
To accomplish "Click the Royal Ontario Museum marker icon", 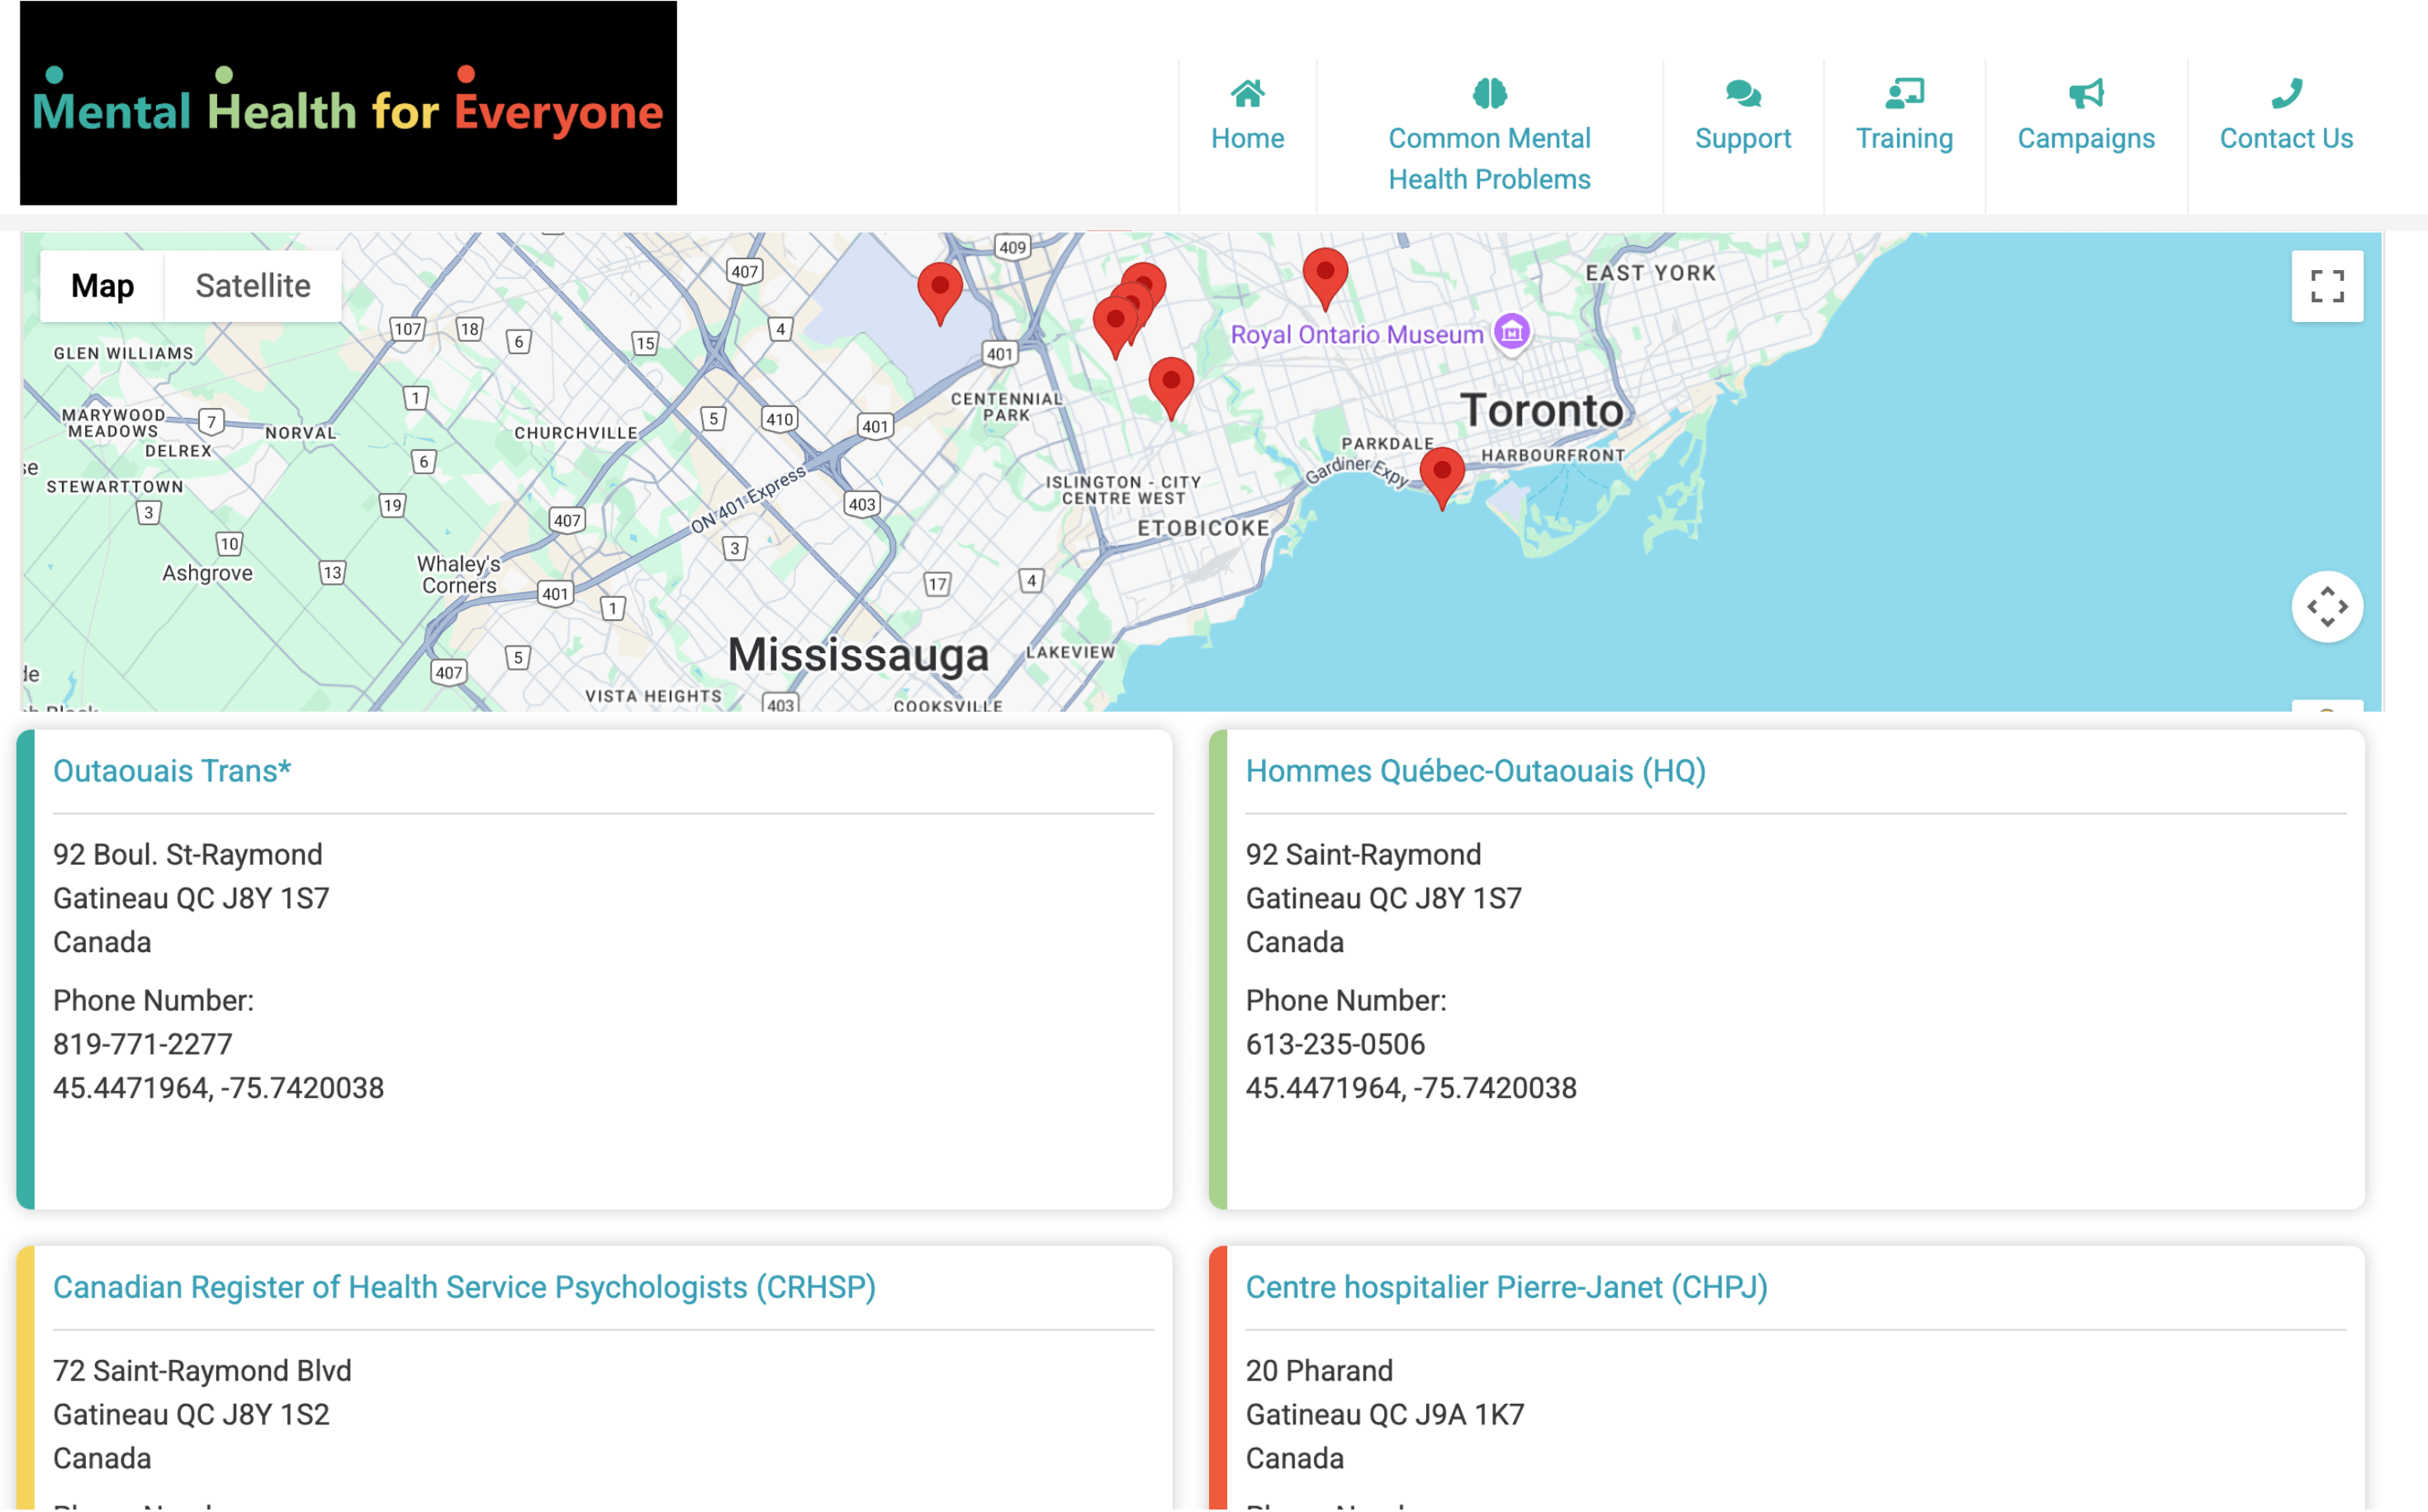I will pyautogui.click(x=1511, y=331).
